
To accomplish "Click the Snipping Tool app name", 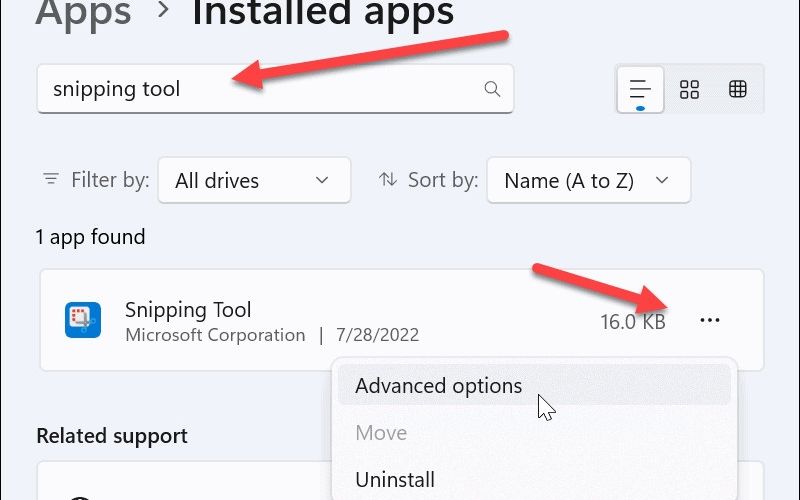I will [188, 310].
